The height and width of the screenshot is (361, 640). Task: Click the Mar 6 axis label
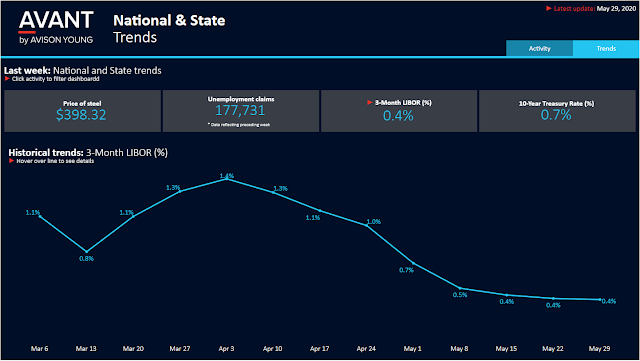click(x=40, y=348)
